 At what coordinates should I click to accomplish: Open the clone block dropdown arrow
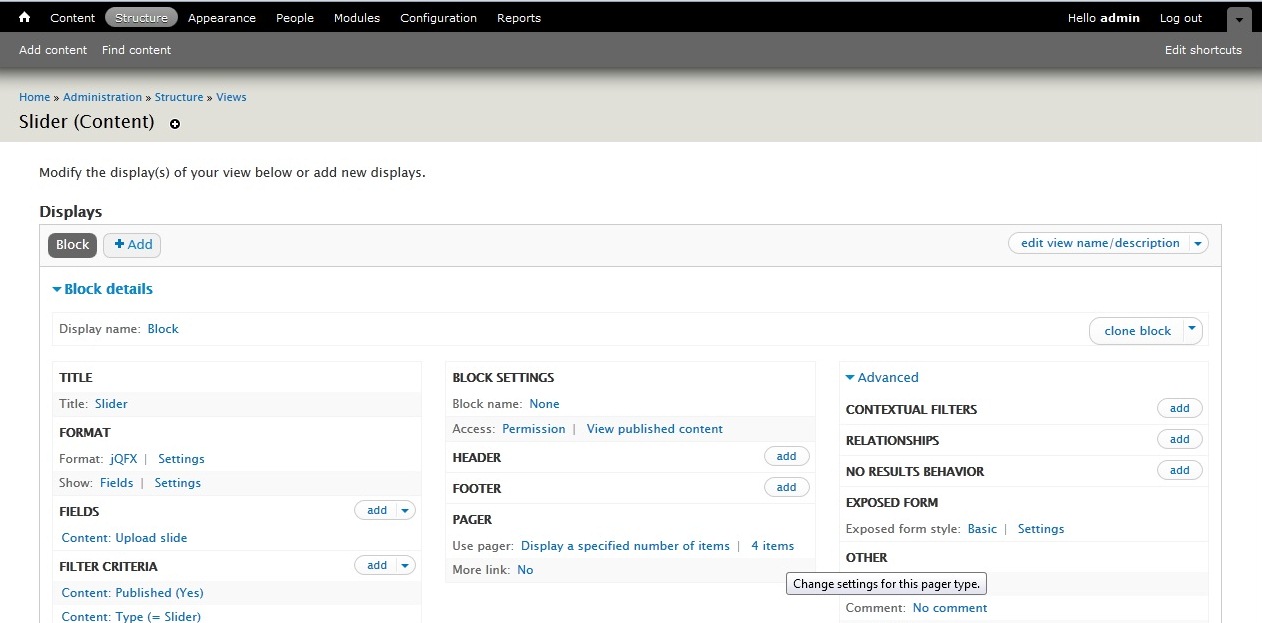coord(1191,330)
